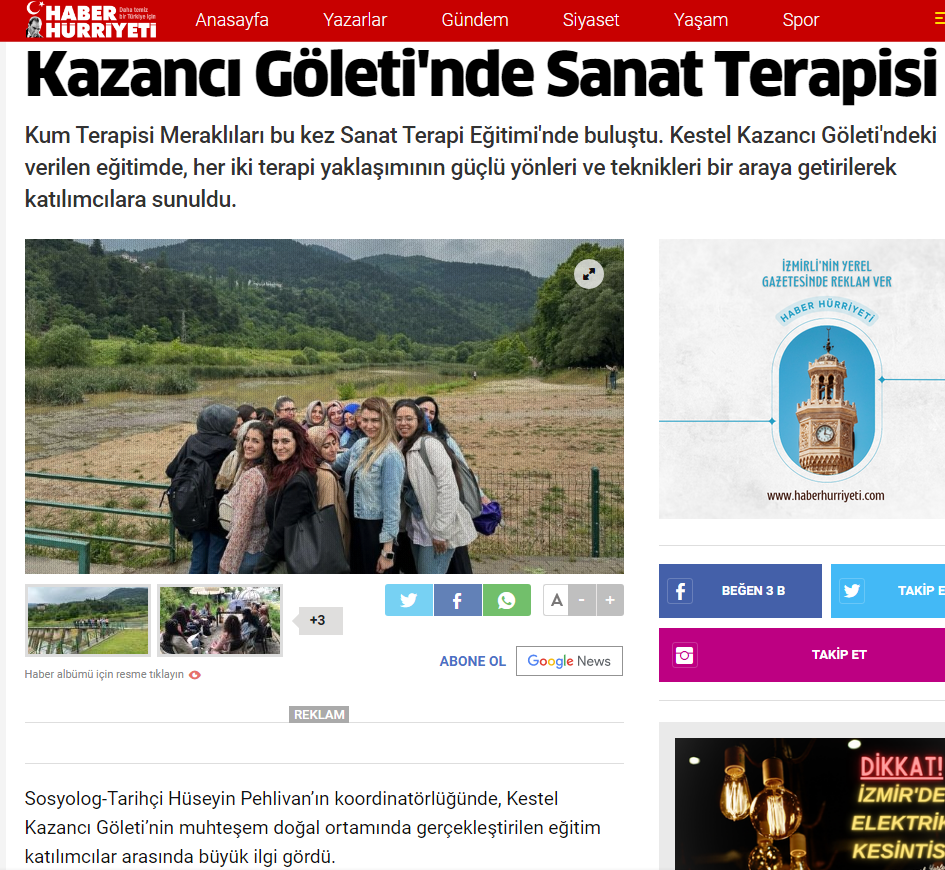The image size is (945, 870).
Task: Open the hamburger menu in header
Action: coord(939,19)
